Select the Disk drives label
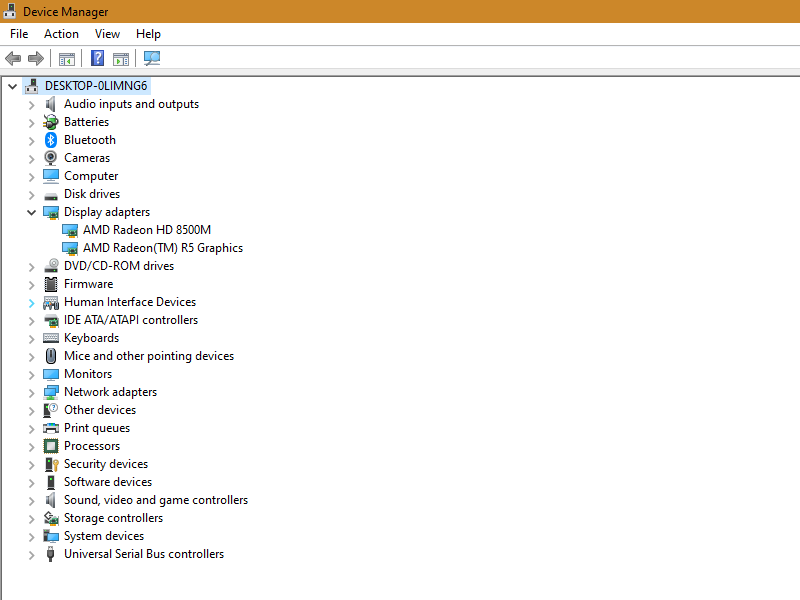 click(92, 193)
